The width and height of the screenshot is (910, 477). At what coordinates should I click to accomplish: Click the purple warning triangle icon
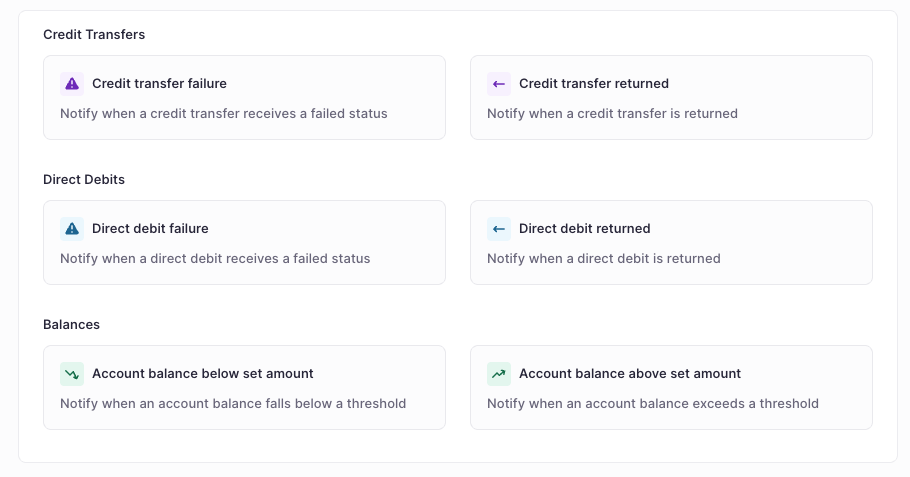click(x=72, y=84)
